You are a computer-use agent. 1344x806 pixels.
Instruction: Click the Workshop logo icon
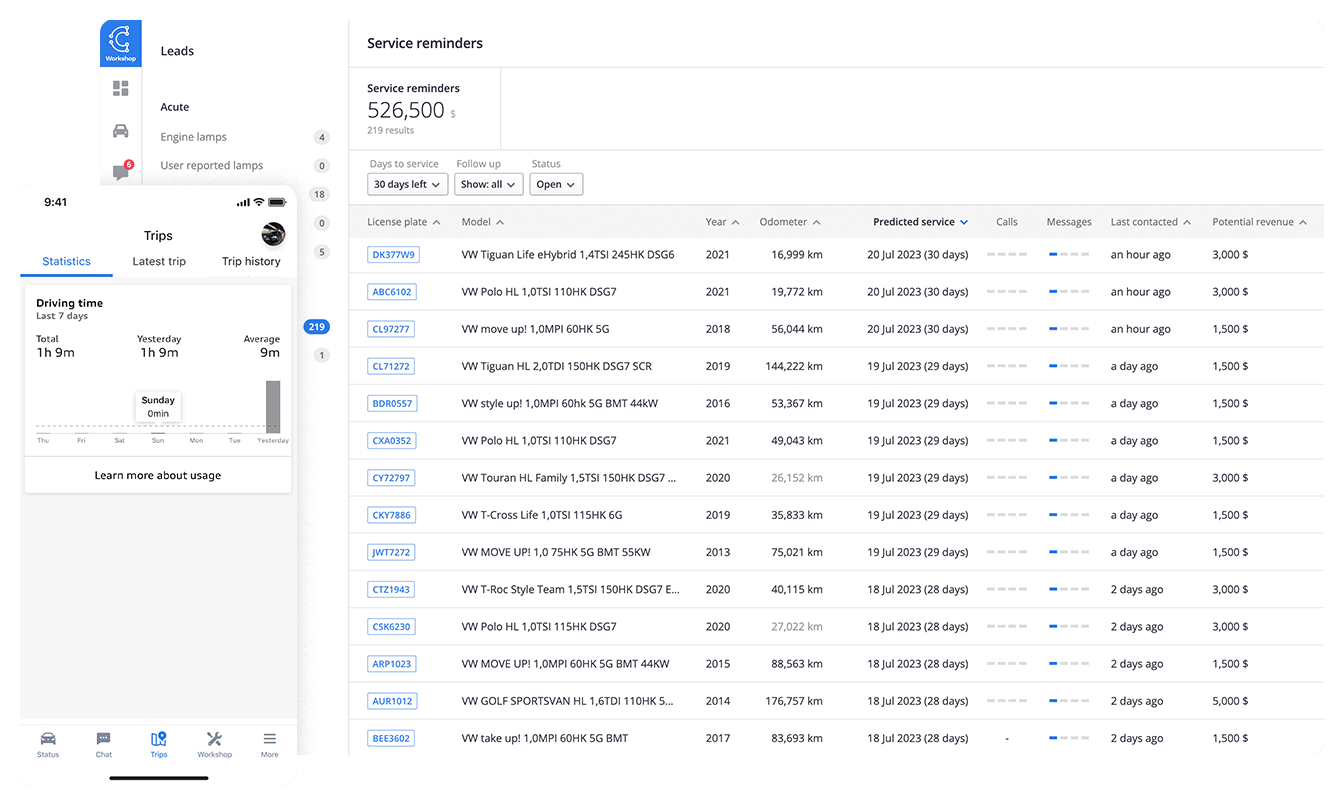pyautogui.click(x=120, y=43)
